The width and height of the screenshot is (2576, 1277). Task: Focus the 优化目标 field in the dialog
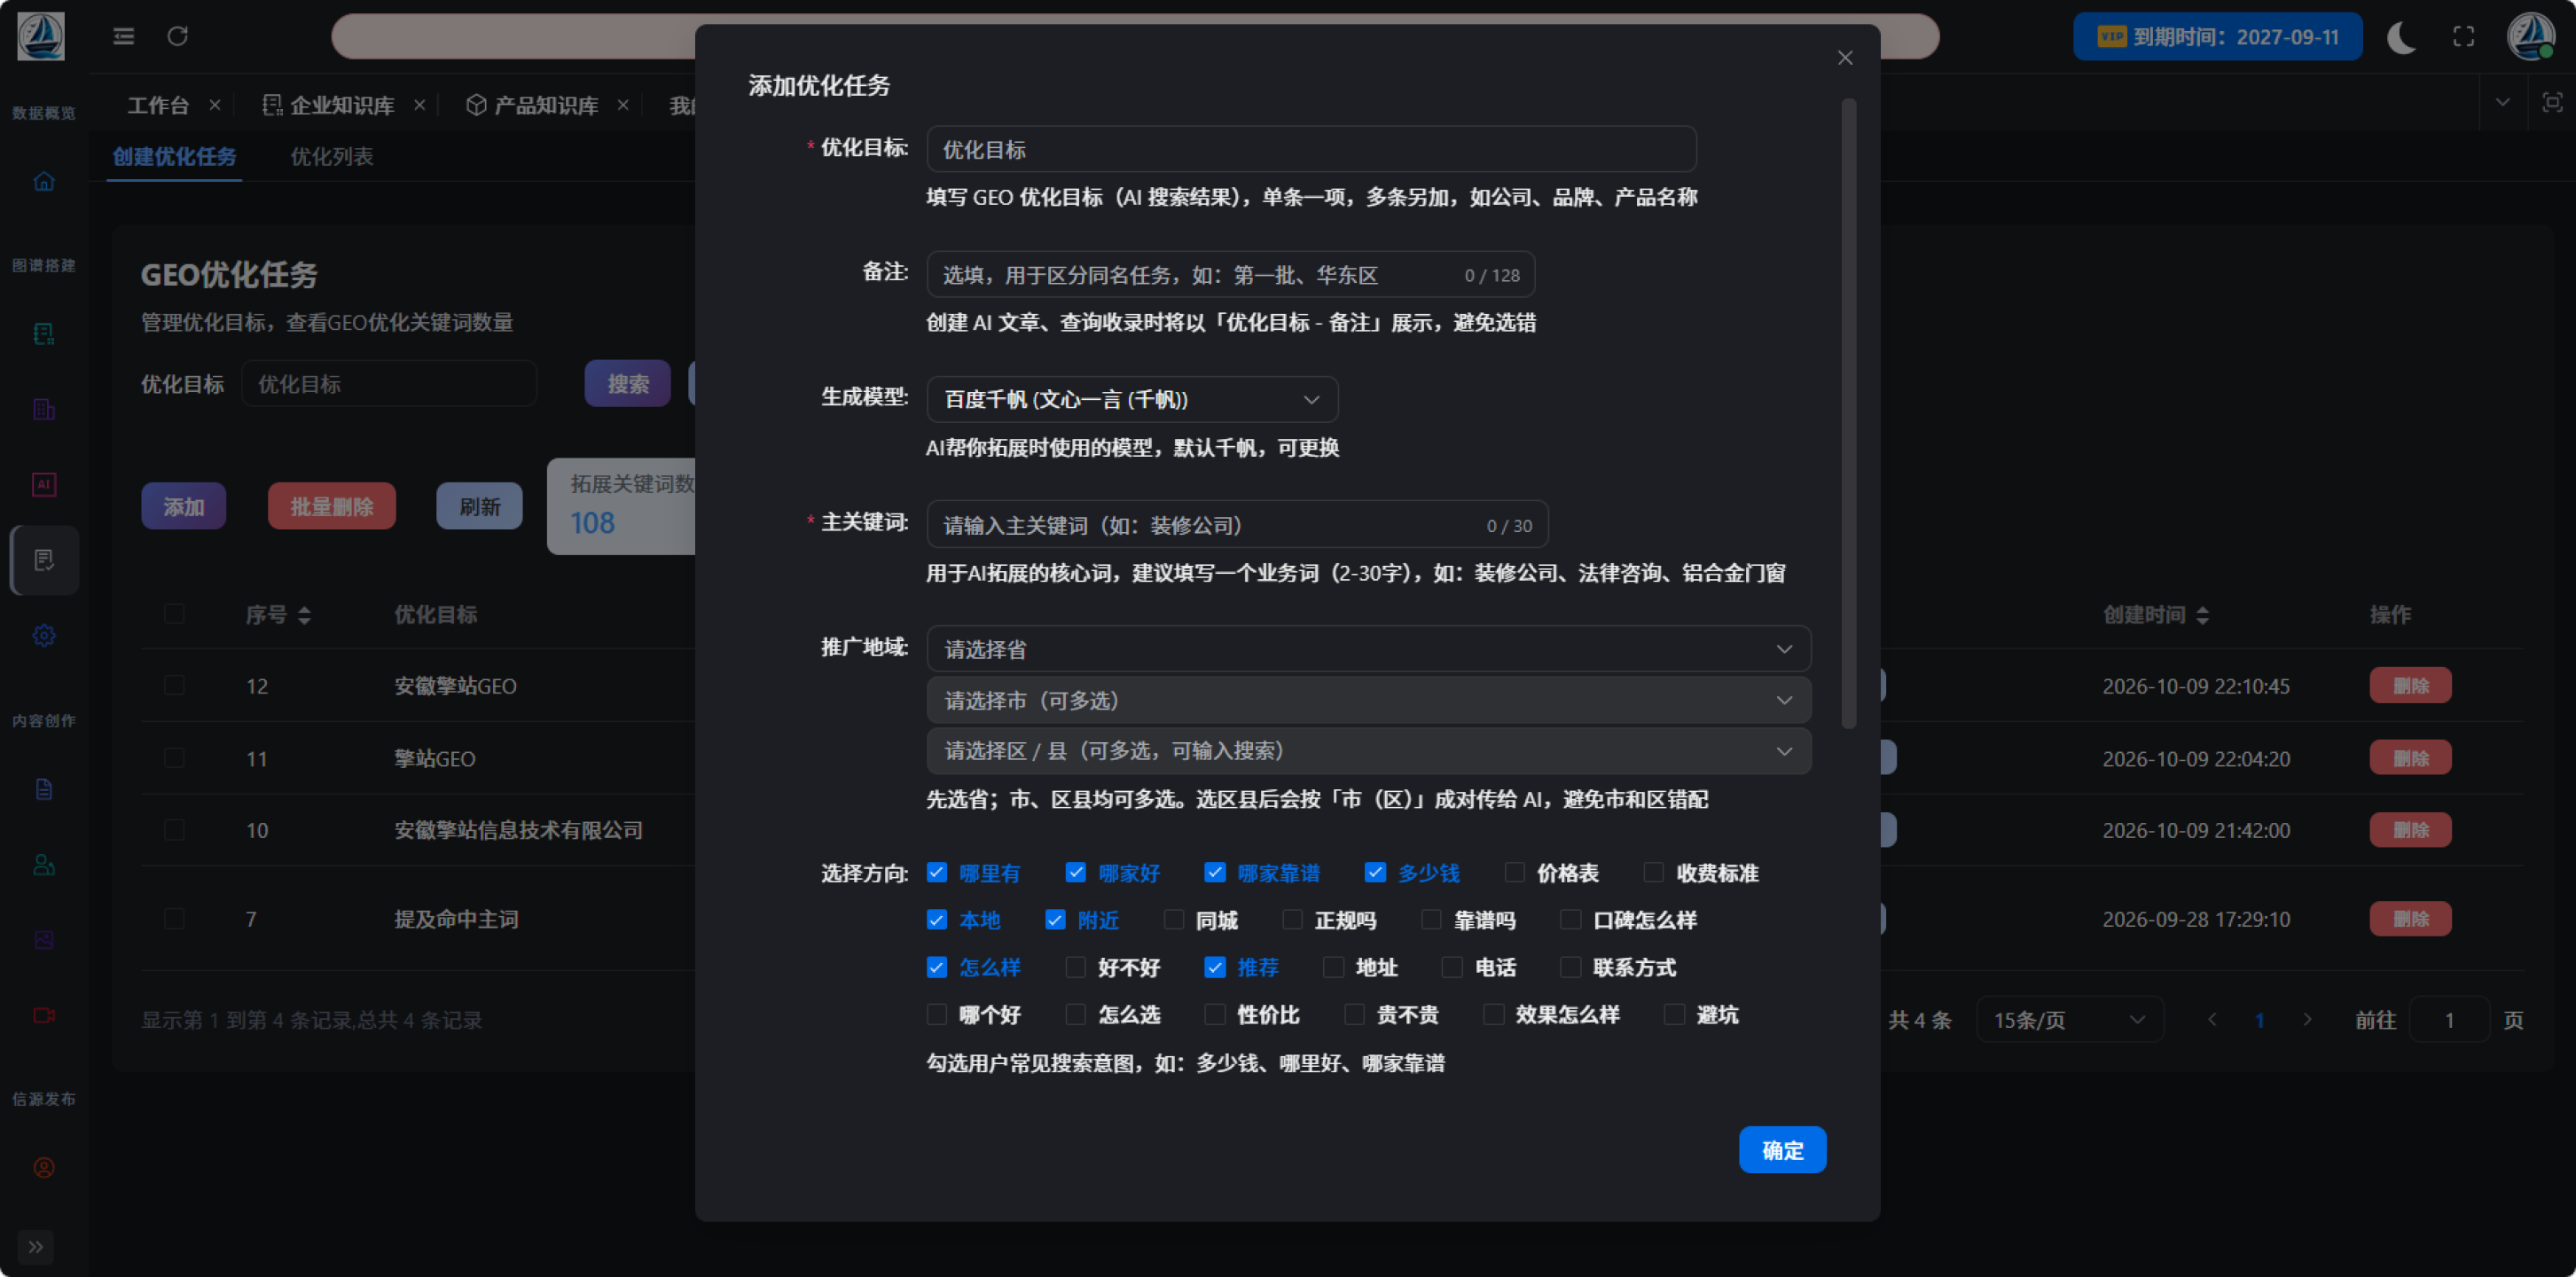coord(1311,149)
